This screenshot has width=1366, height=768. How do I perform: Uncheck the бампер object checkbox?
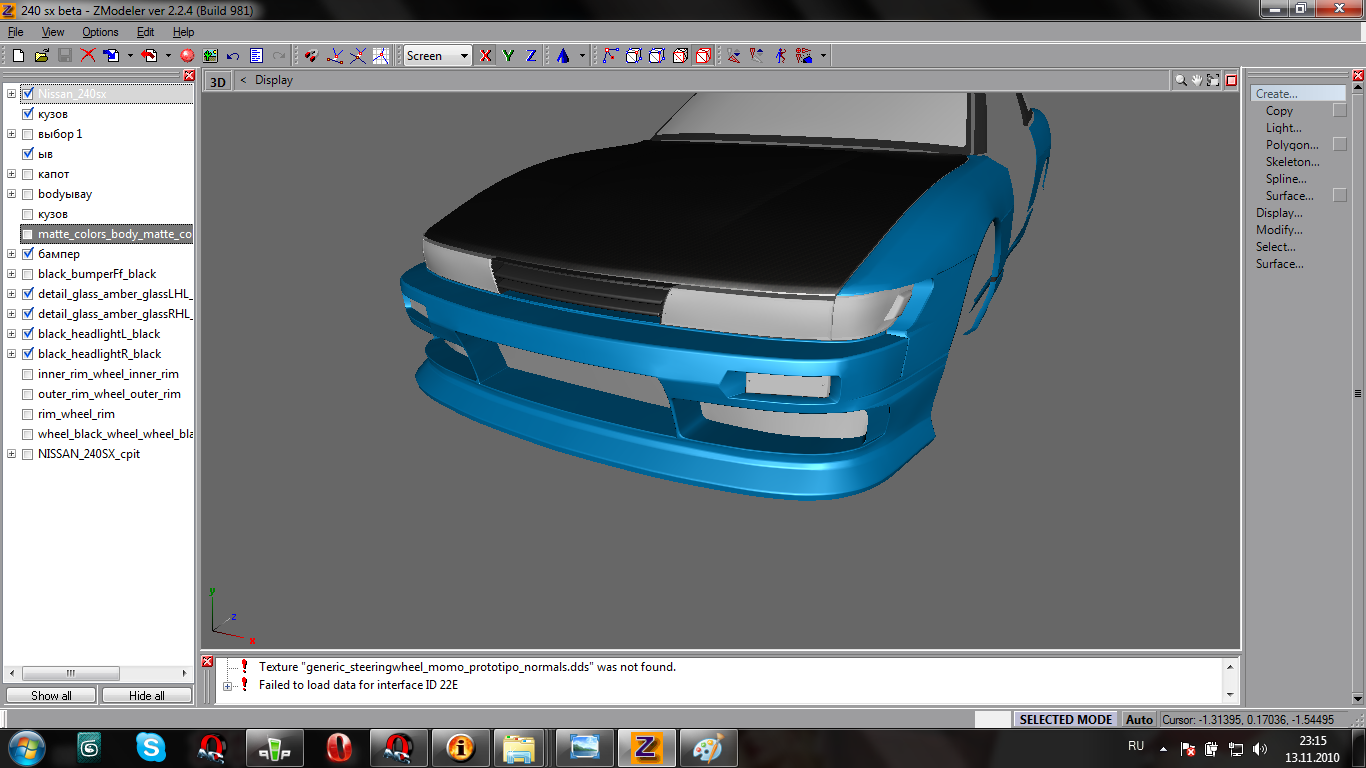pyautogui.click(x=28, y=254)
